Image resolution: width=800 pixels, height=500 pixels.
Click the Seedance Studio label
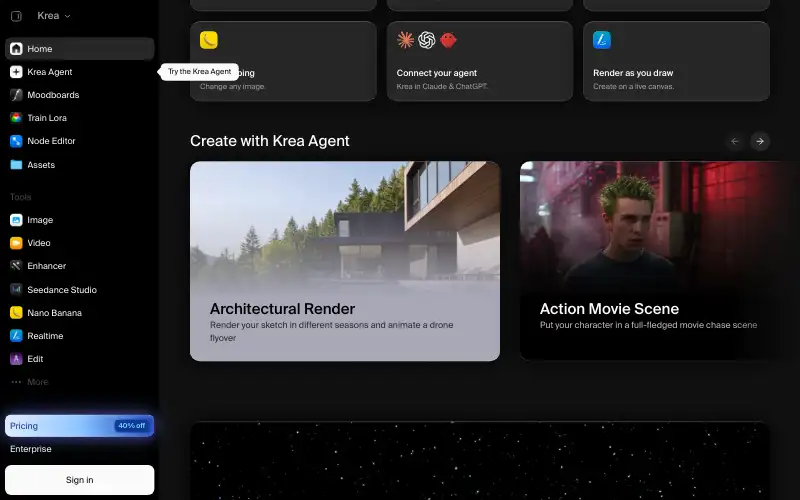coord(62,290)
